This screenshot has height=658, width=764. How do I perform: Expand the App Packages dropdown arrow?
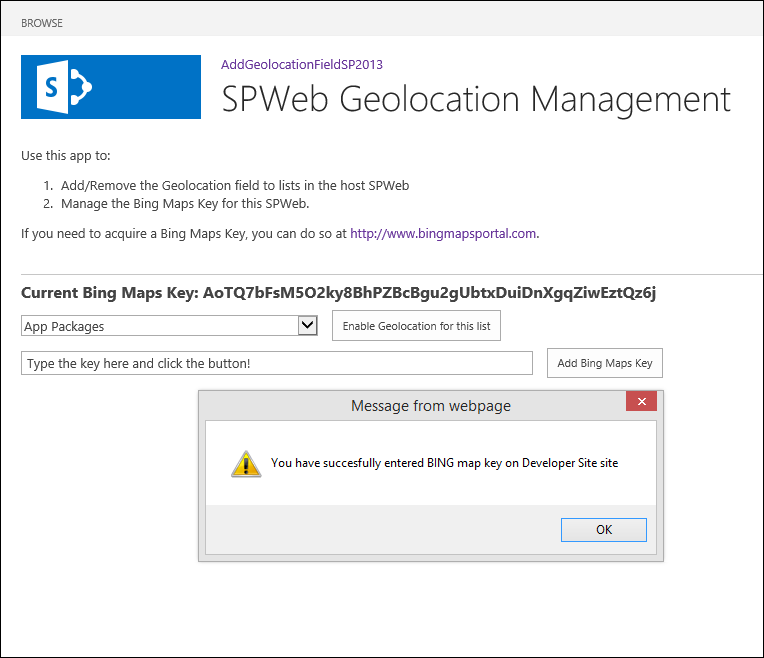pos(307,325)
